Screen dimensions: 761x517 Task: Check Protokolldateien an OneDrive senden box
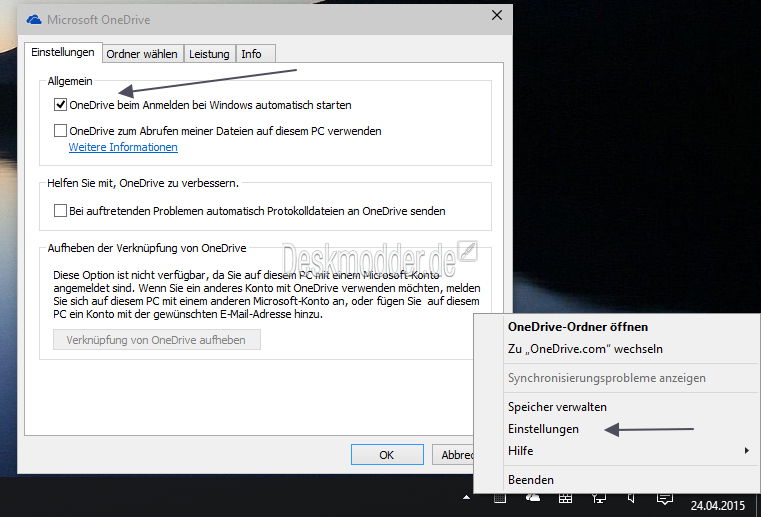click(60, 211)
